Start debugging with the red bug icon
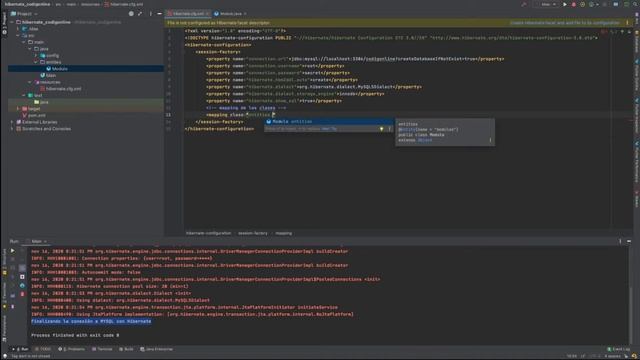This screenshot has width=640, height=360. [573, 4]
